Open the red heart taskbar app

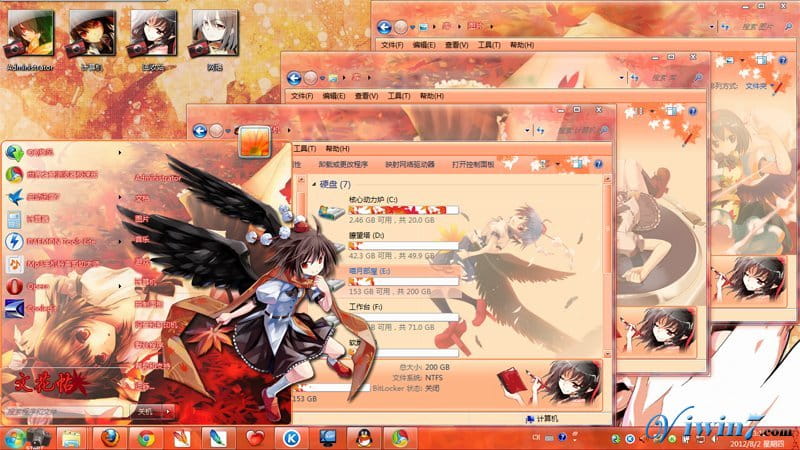pos(255,437)
